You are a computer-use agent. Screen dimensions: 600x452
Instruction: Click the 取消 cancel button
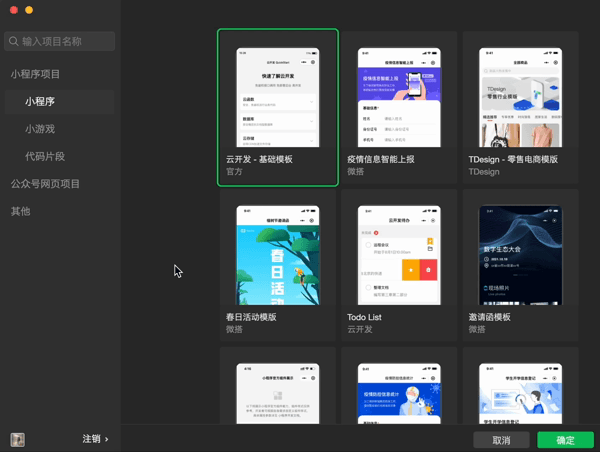tap(501, 440)
